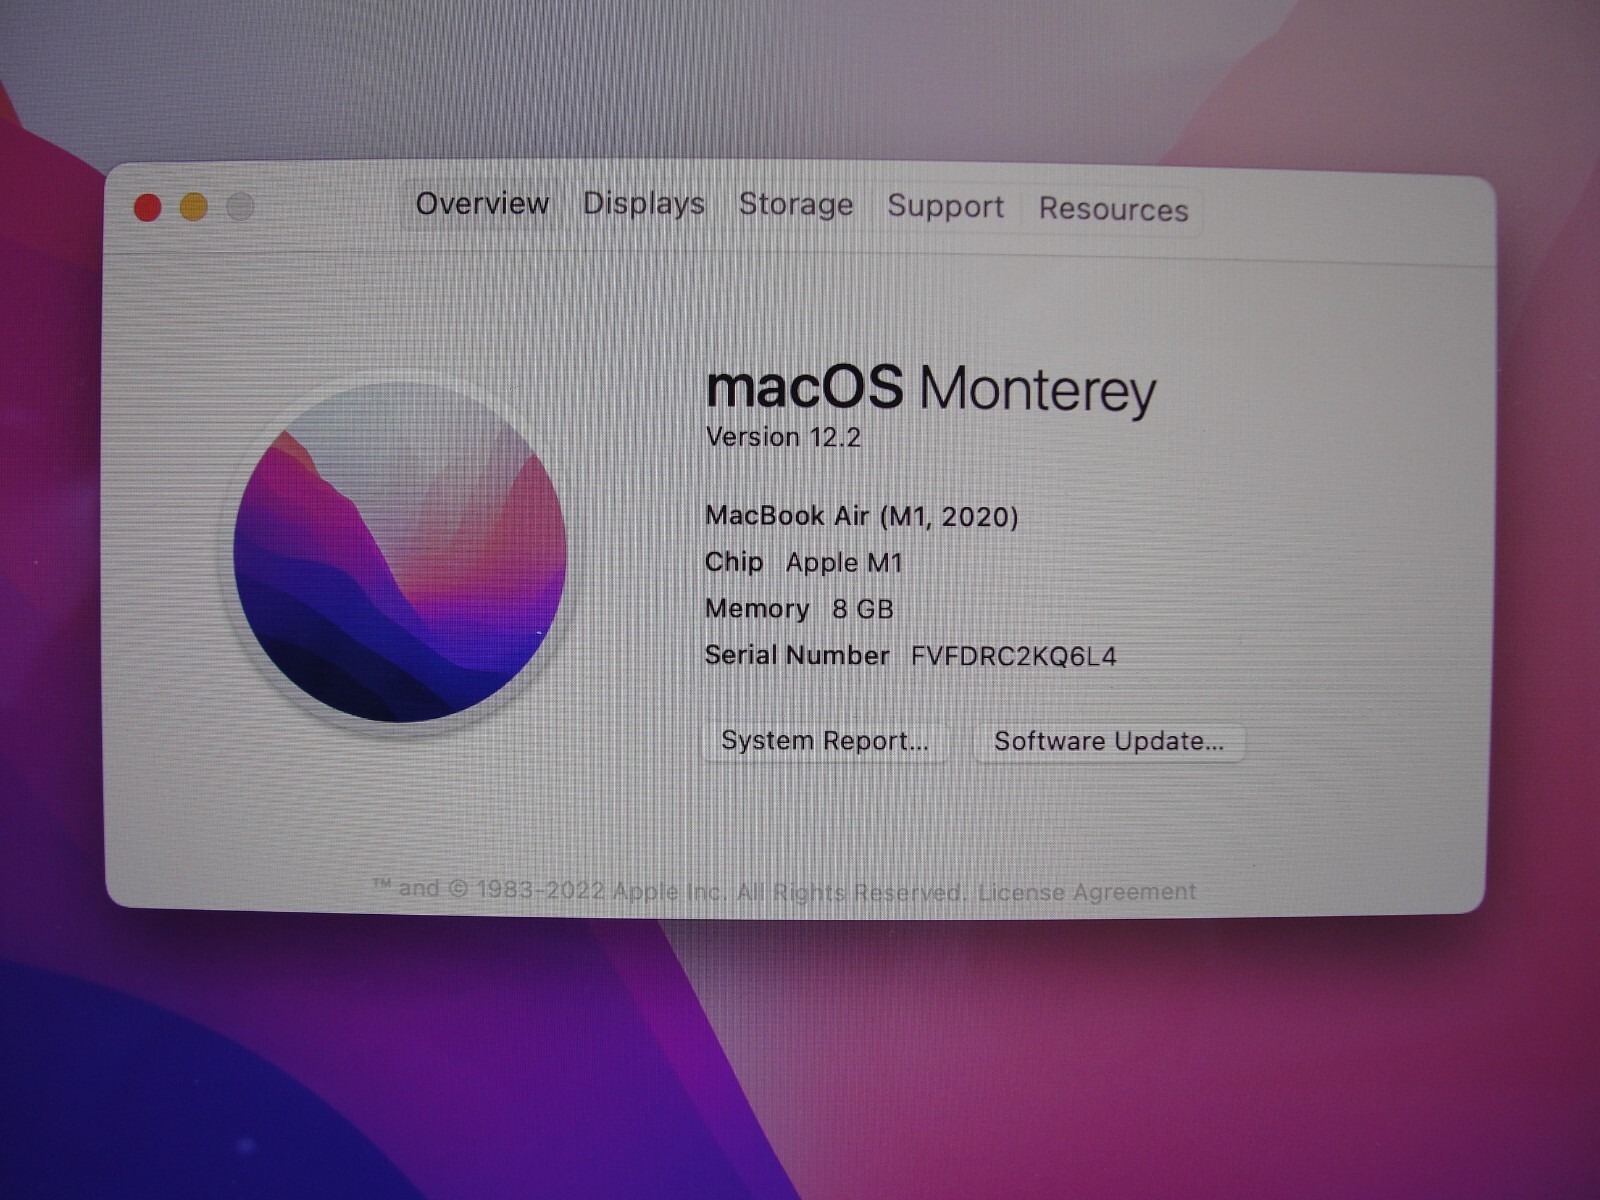The height and width of the screenshot is (1200, 1600).
Task: Click the macOS Monterey title
Action: coord(931,388)
